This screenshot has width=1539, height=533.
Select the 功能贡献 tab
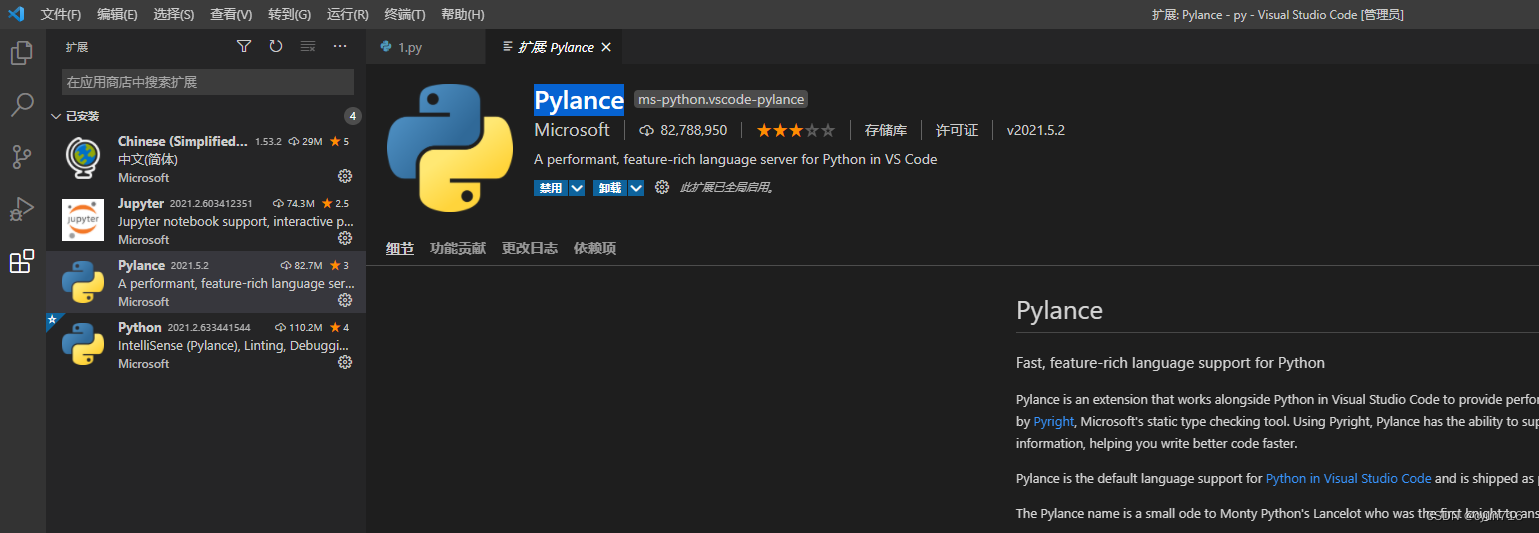458,248
